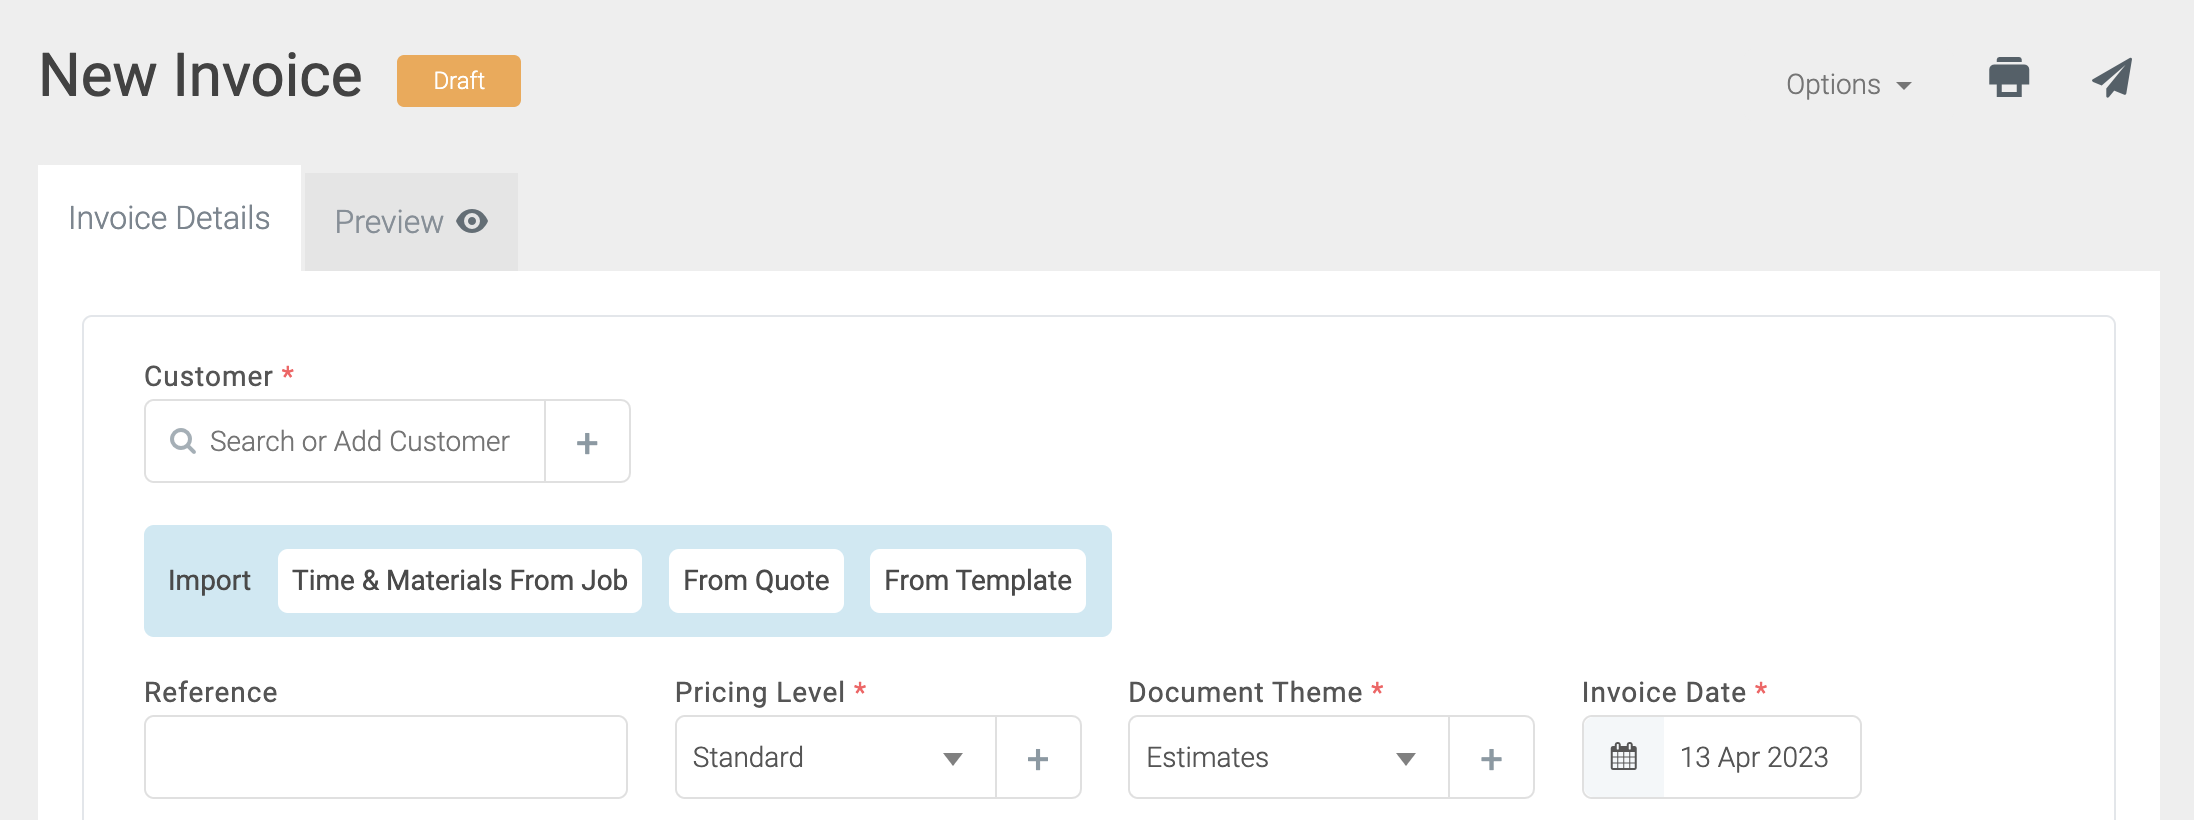The image size is (2194, 820).
Task: Click the Reference input field
Action: 386,757
